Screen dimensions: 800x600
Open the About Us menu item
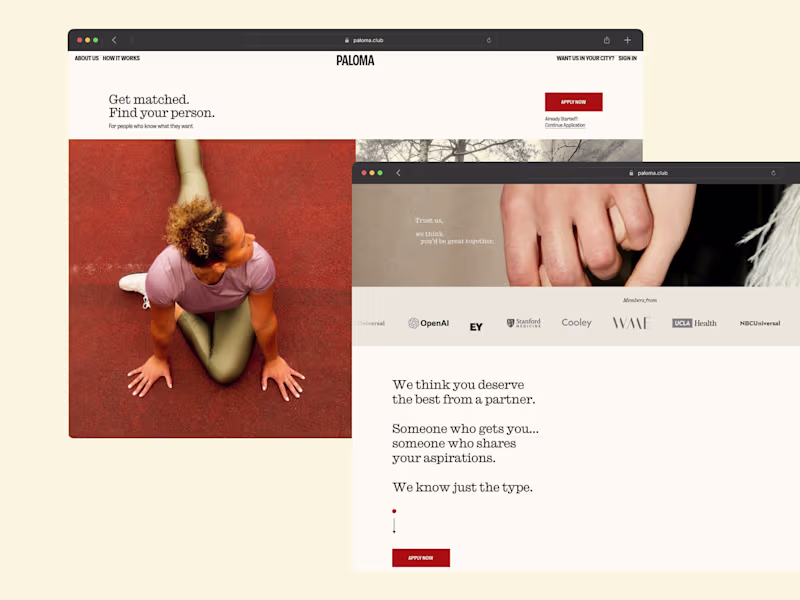tap(87, 58)
